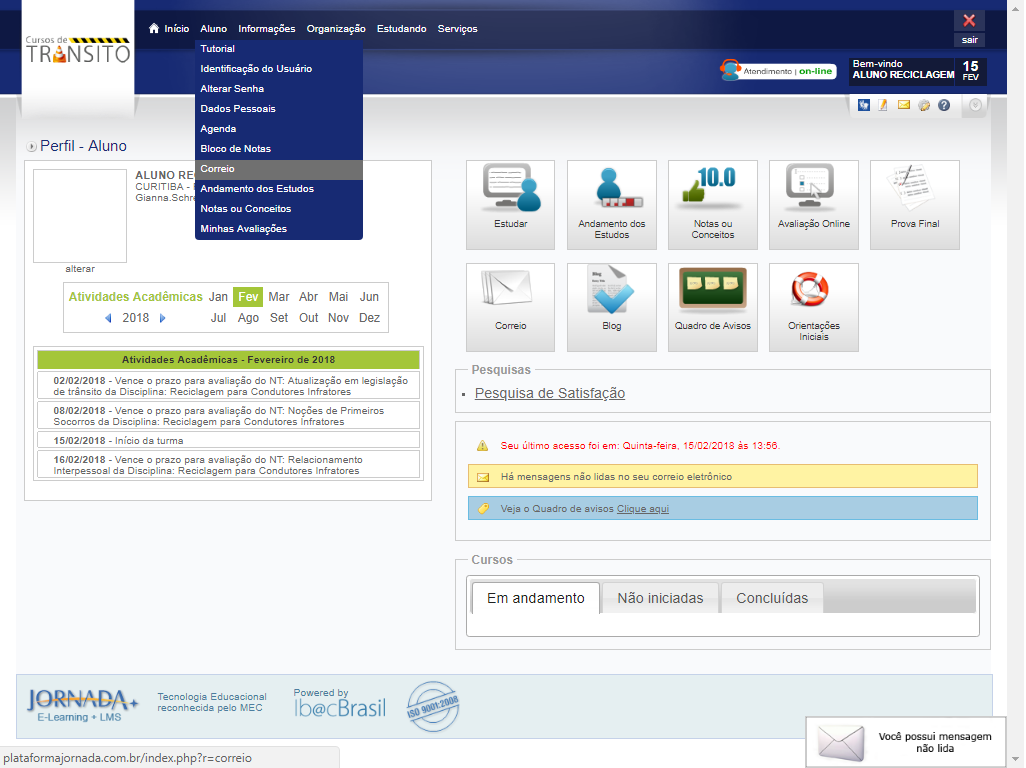Select Mar in the activities calendar
Screen dimensions: 1026x768
click(x=279, y=297)
